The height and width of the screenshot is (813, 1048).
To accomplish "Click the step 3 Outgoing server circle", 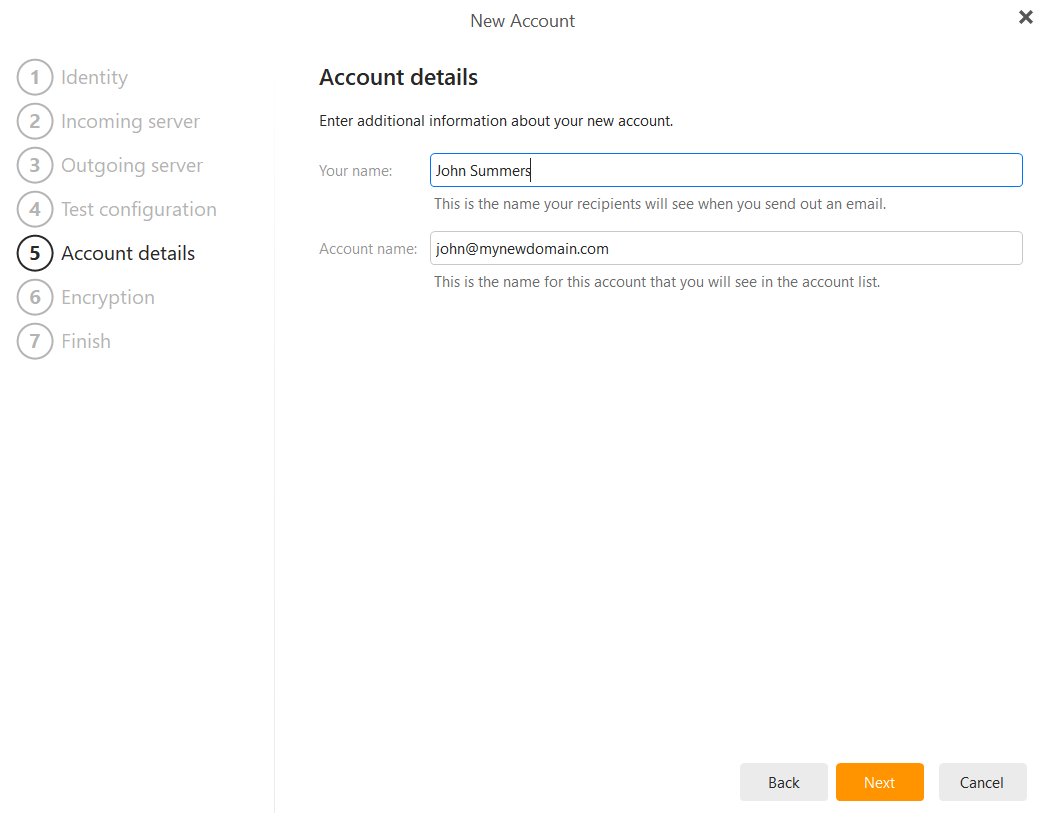I will tap(35, 165).
